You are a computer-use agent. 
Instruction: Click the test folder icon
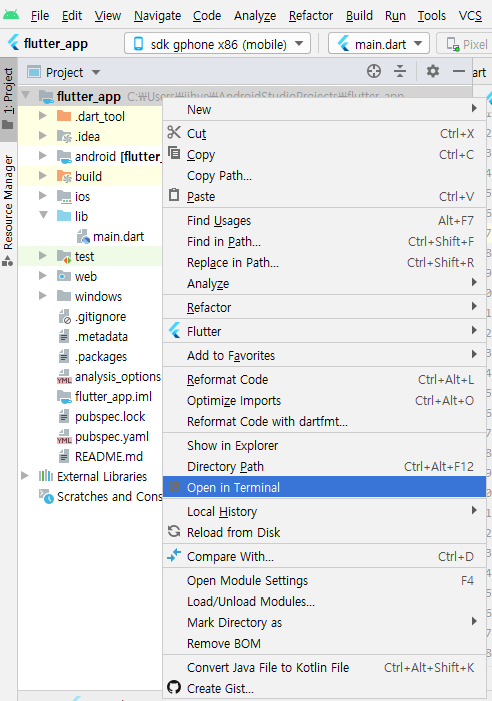[x=64, y=256]
